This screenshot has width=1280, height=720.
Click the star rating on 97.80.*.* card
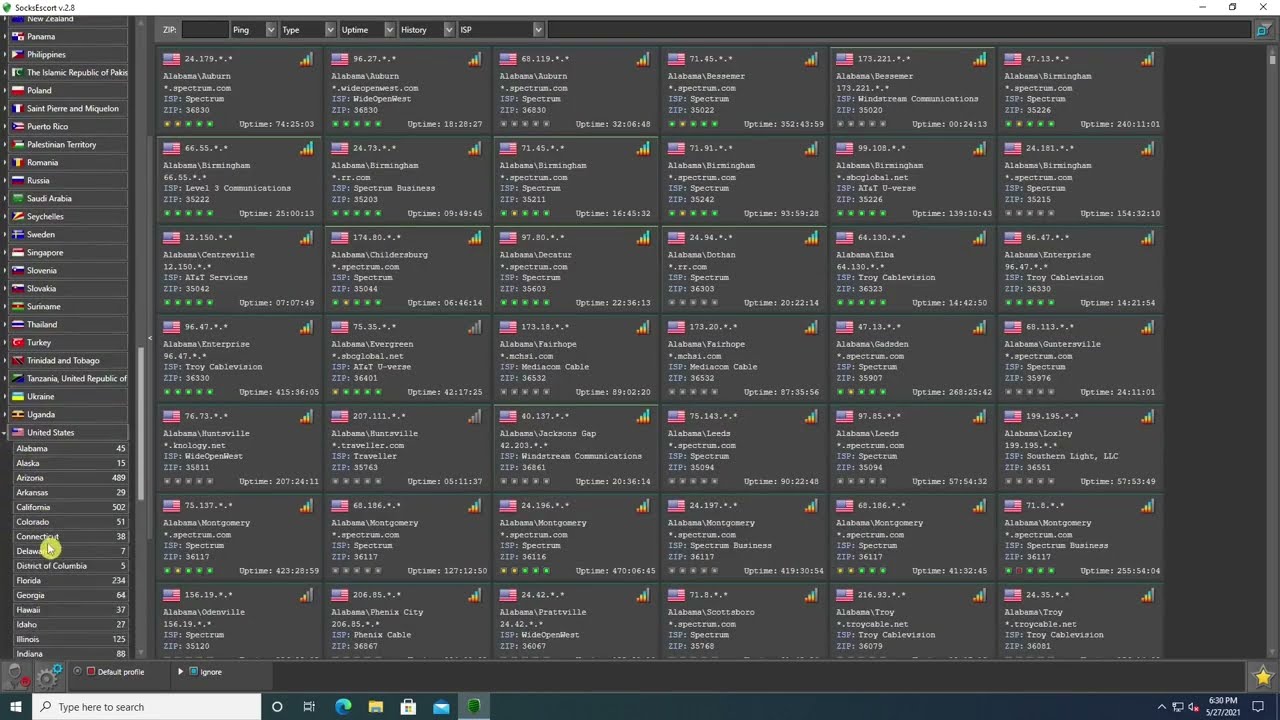pos(525,303)
